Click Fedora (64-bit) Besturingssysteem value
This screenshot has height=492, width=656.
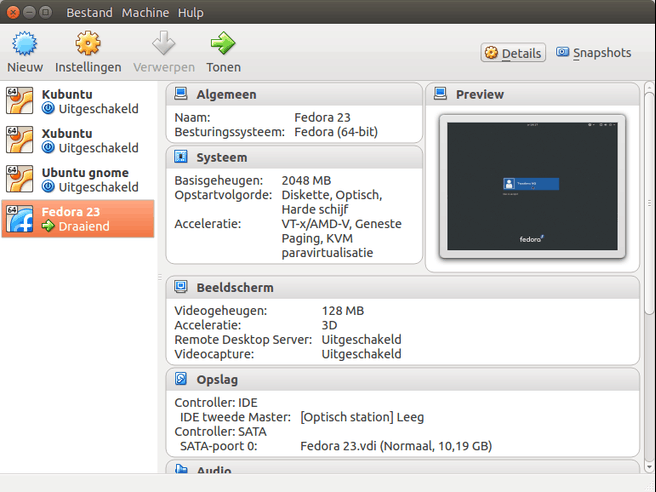(x=336, y=132)
